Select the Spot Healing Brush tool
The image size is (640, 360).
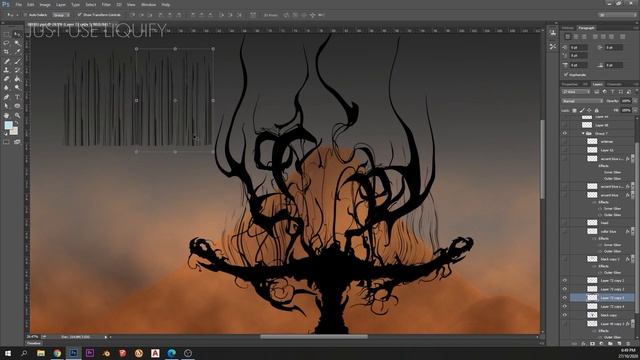[7, 61]
